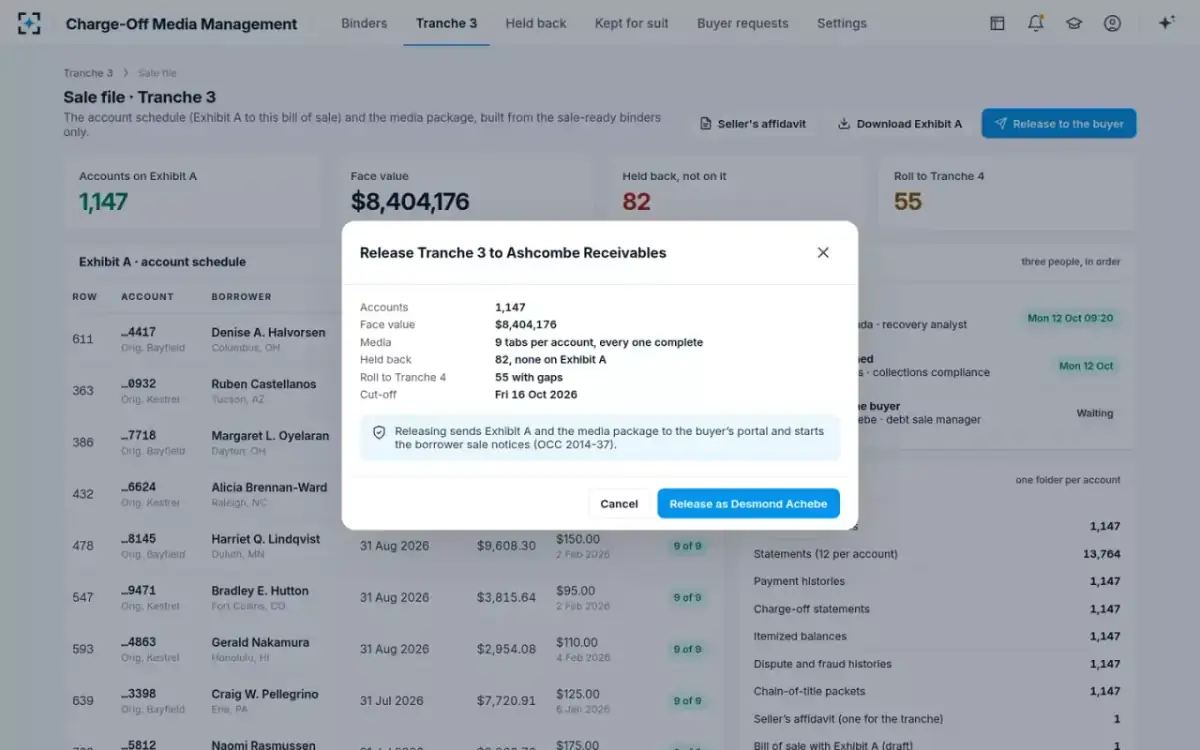The width and height of the screenshot is (1200, 750).
Task: Click the Dispute and fraud histories row
Action: coord(937,664)
